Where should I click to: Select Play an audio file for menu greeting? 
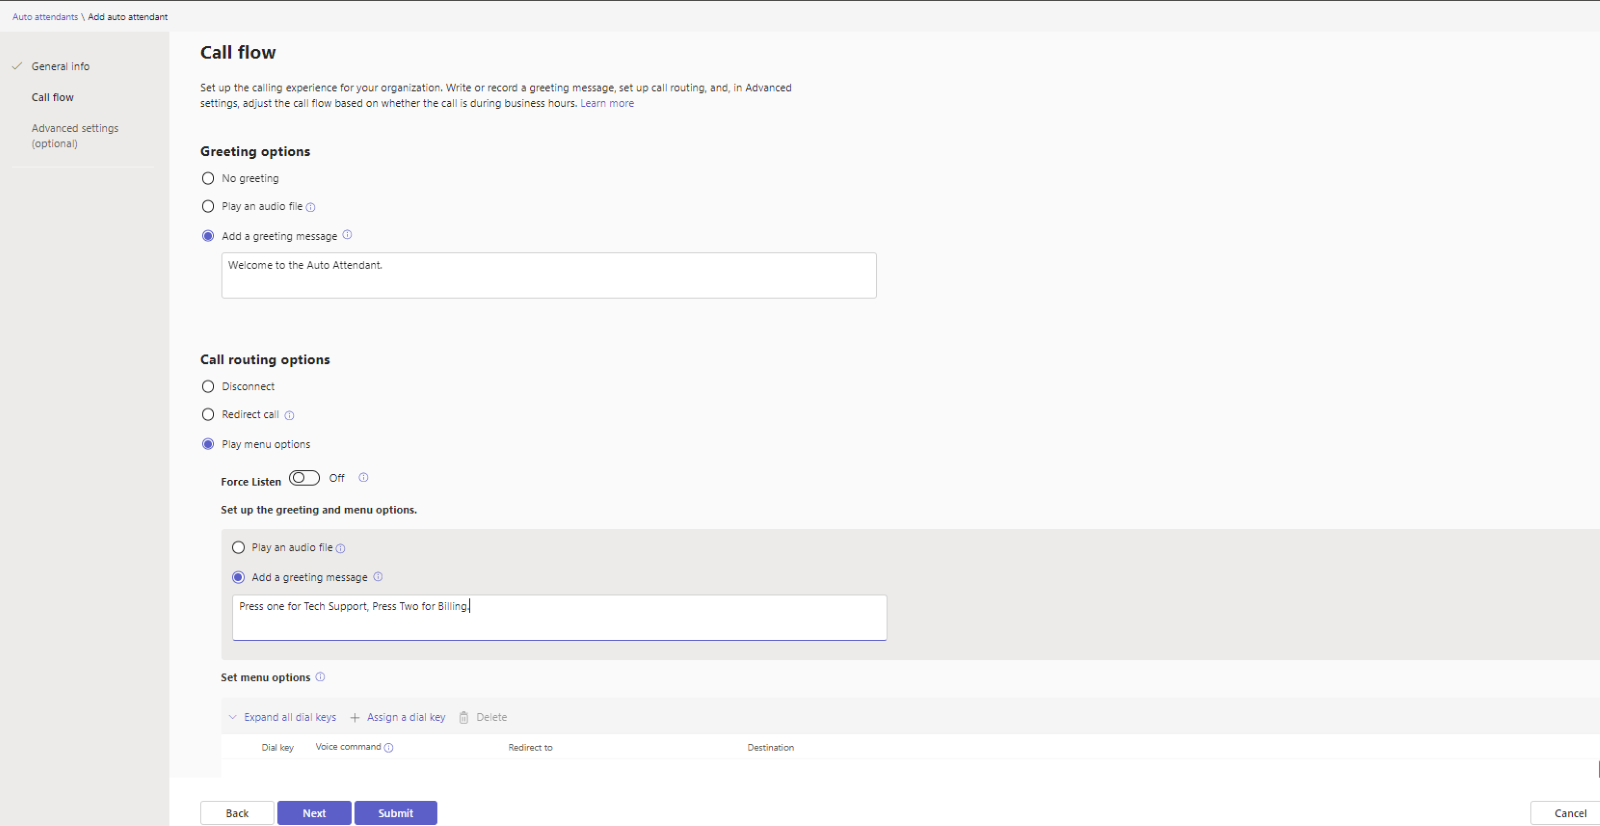pyautogui.click(x=238, y=547)
